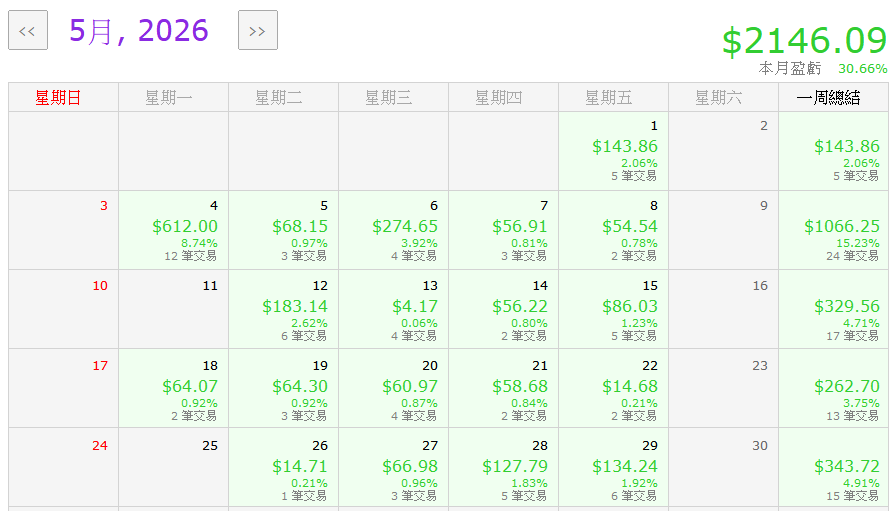Click monthly percentage 30.66%
The width and height of the screenshot is (896, 511).
[862, 69]
